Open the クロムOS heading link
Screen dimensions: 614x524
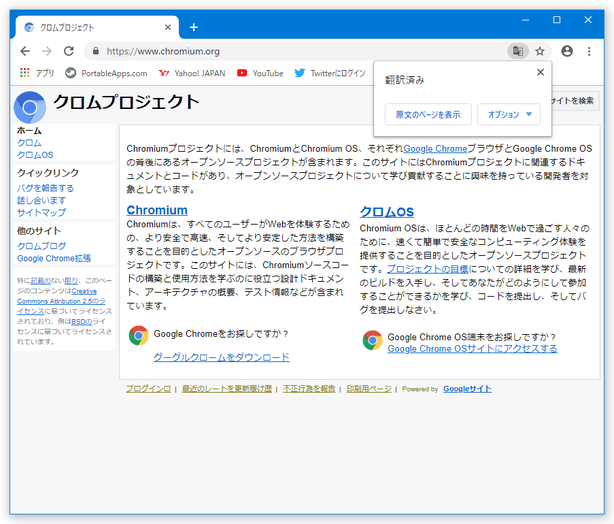click(x=386, y=212)
